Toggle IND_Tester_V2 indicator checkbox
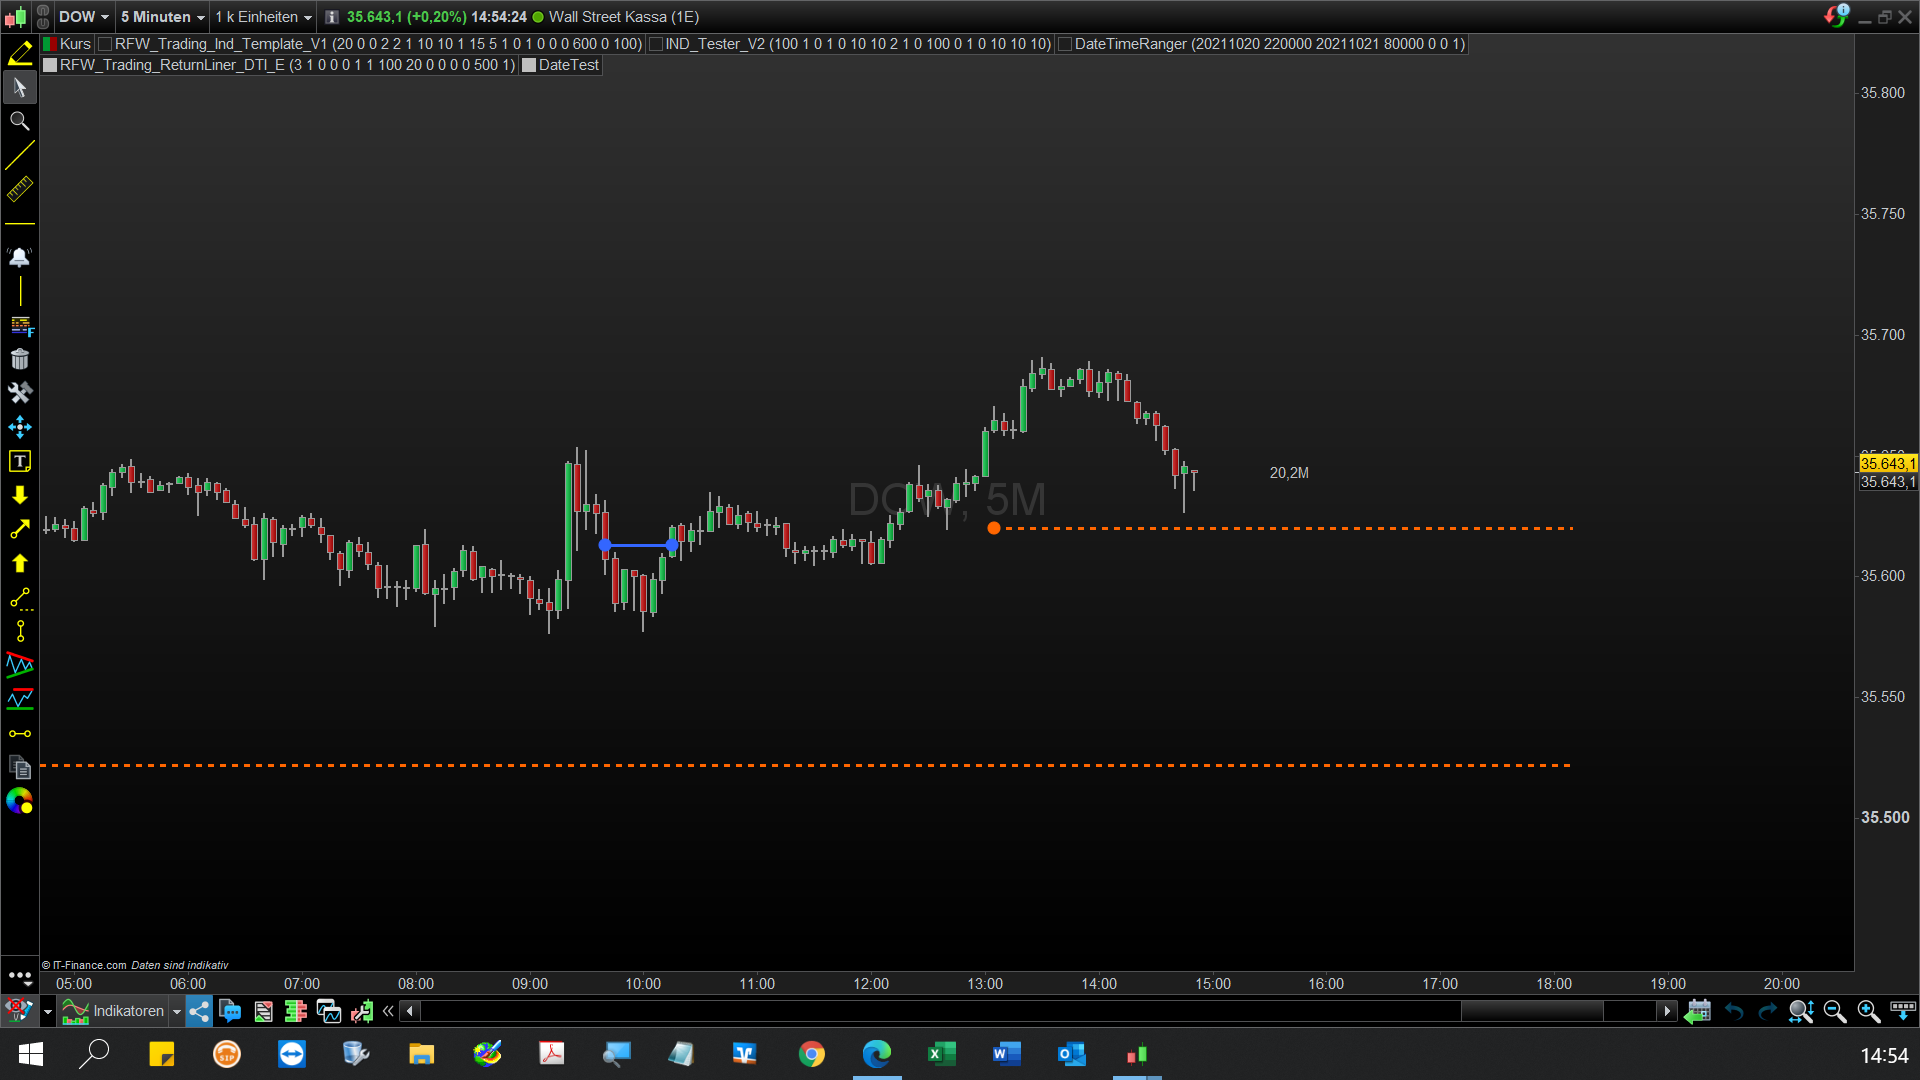The height and width of the screenshot is (1080, 1920). (656, 44)
